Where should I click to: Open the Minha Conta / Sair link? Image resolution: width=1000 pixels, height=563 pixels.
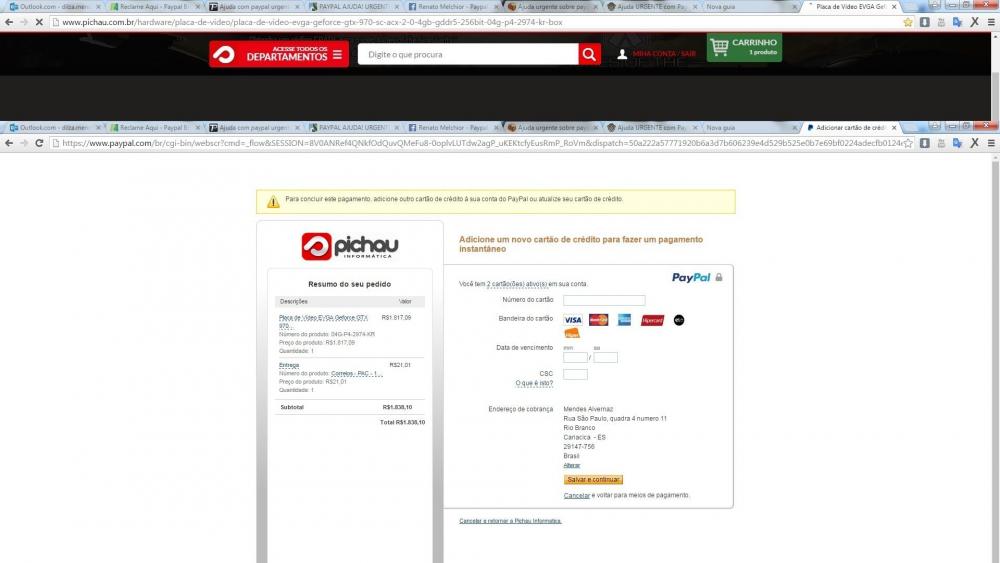tap(664, 54)
